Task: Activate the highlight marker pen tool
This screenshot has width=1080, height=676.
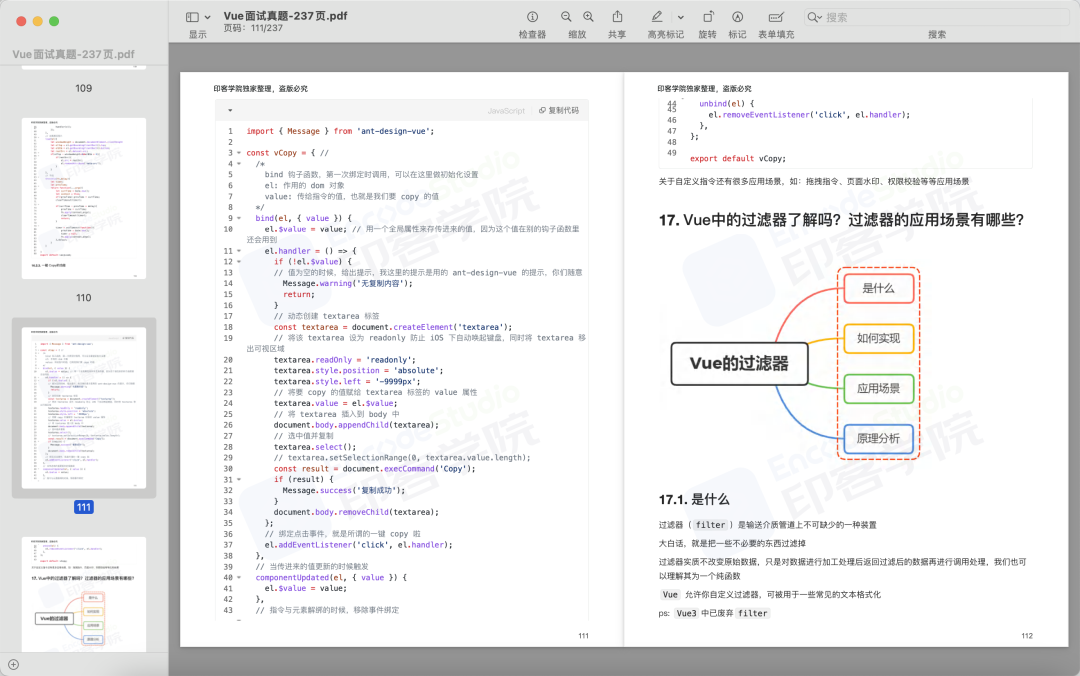Action: 657,17
